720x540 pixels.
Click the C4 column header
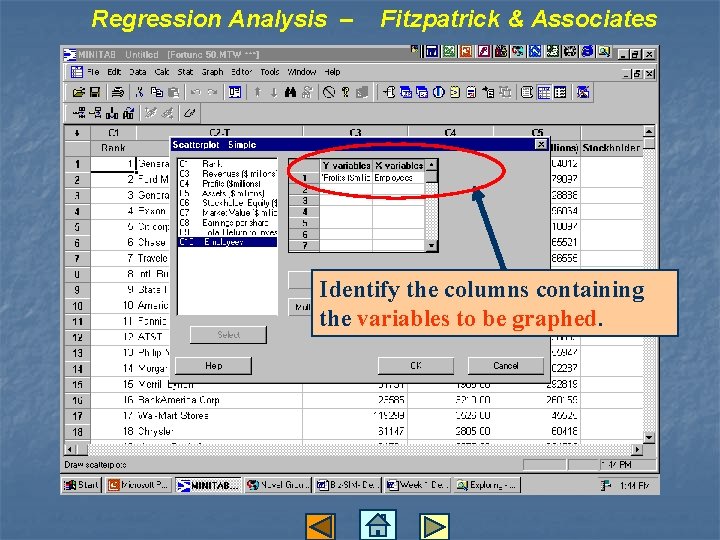tap(450, 133)
